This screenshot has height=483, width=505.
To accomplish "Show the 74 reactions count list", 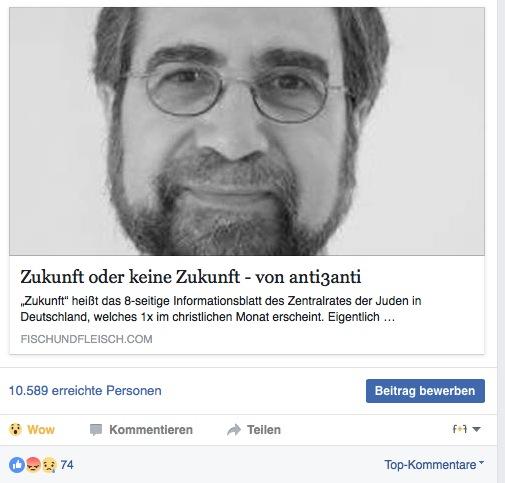I will [67, 465].
